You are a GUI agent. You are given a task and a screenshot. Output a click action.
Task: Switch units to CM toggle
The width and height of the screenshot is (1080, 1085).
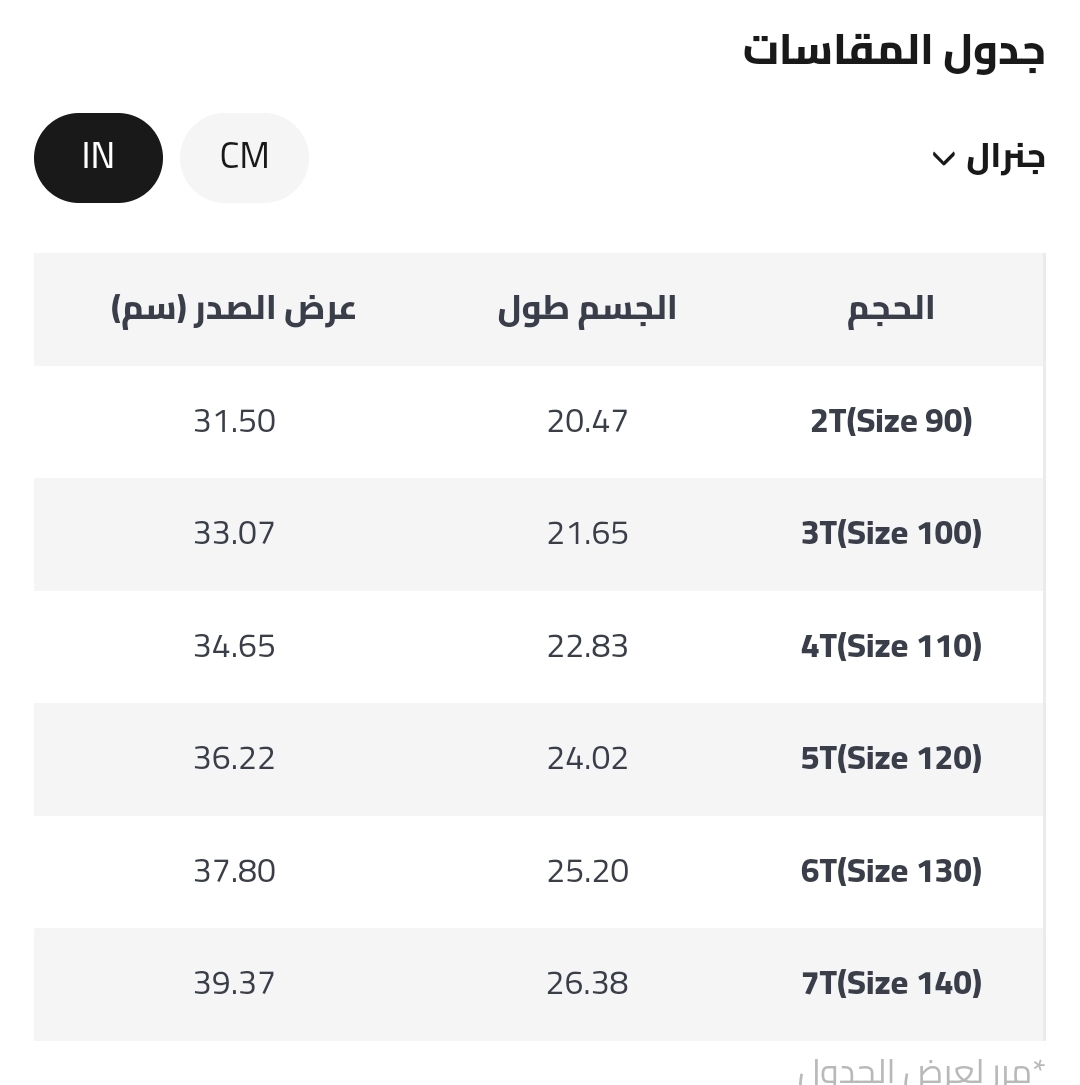(244, 158)
